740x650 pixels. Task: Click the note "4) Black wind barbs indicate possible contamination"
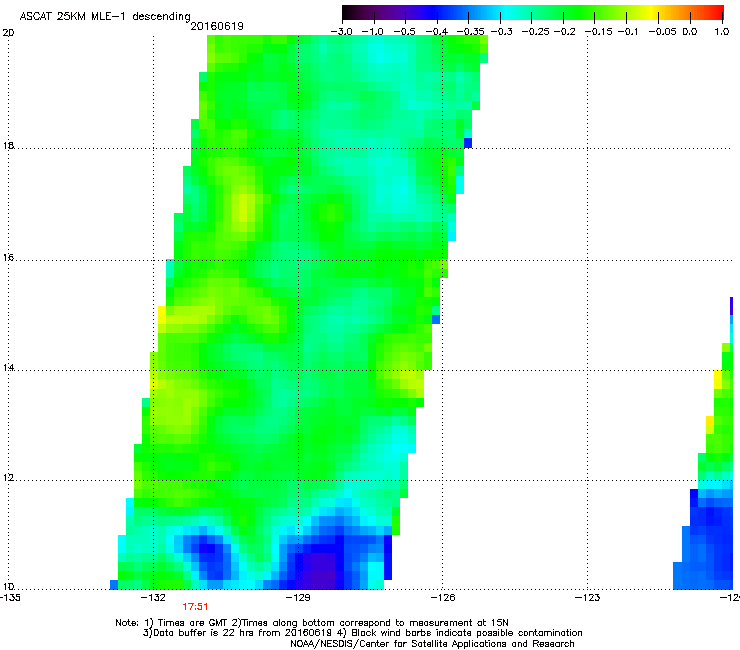(460, 633)
